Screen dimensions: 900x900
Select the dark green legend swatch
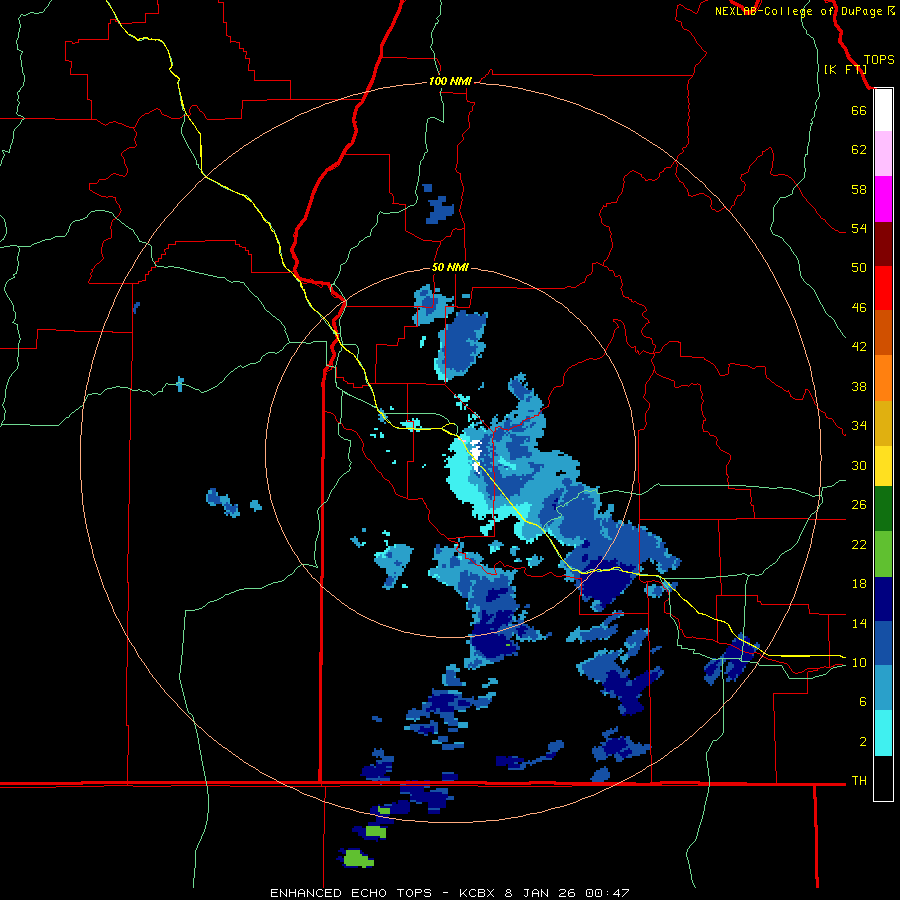click(883, 509)
